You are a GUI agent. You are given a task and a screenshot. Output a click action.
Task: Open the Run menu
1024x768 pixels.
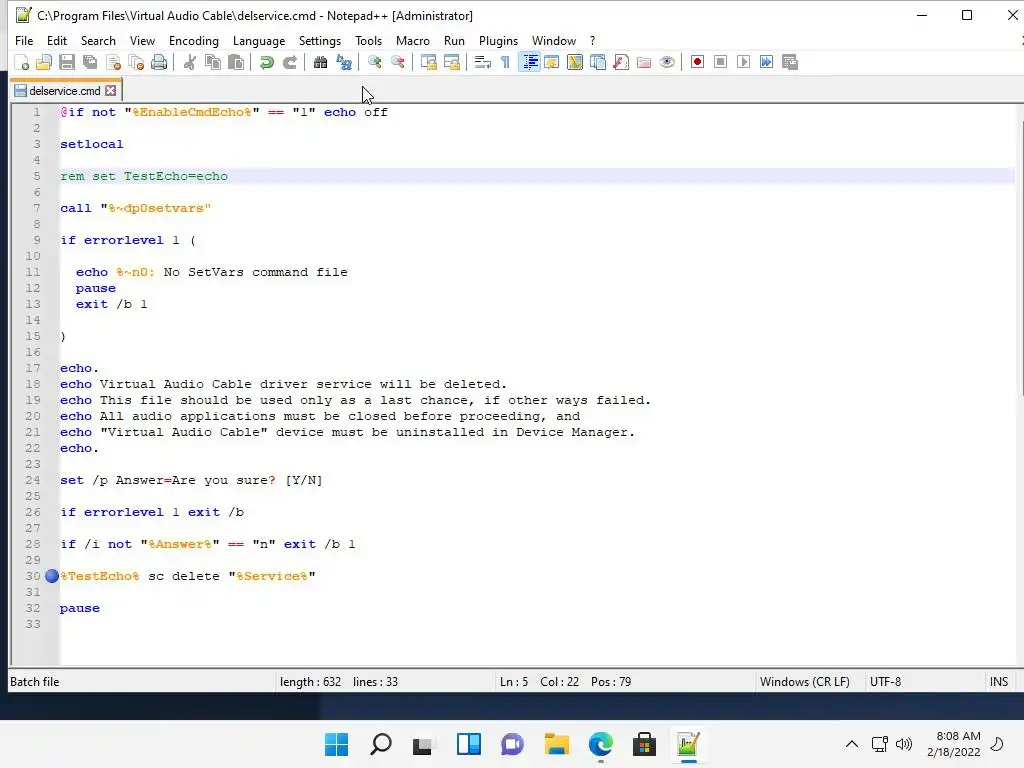[x=454, y=40]
